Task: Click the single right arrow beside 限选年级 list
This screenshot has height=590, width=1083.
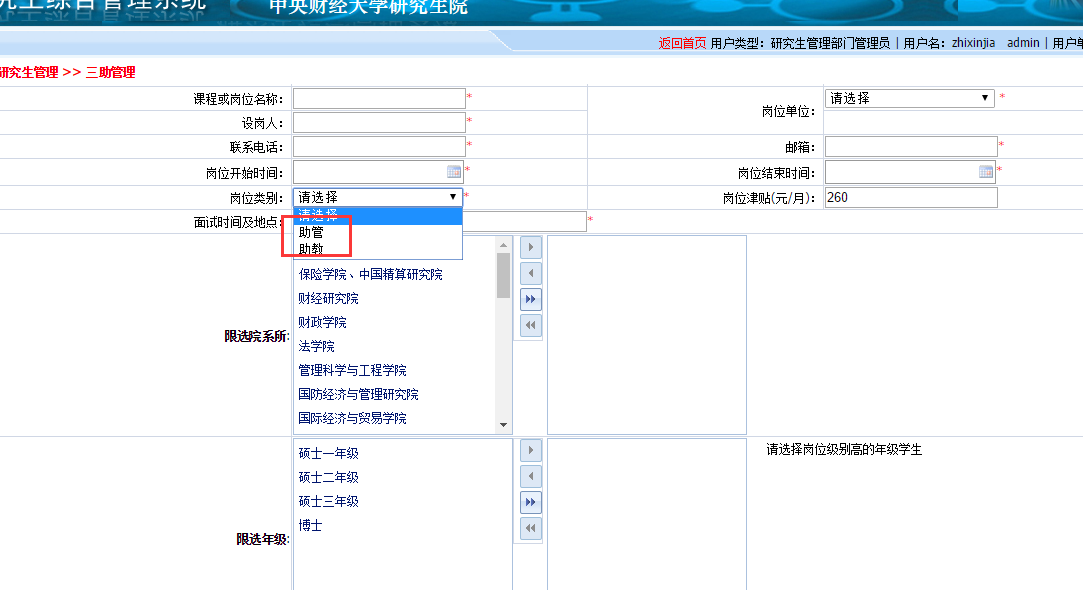Action: [530, 451]
